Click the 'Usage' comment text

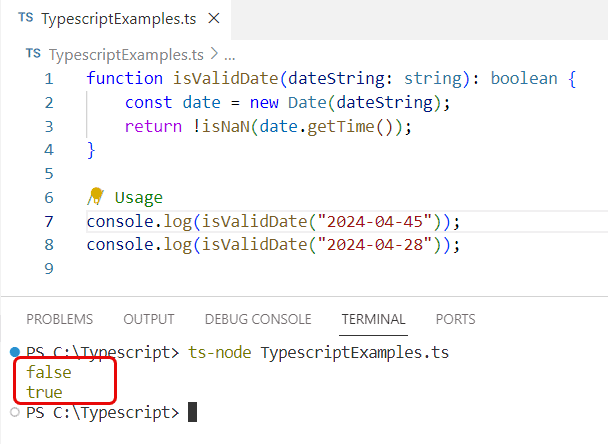tap(139, 198)
